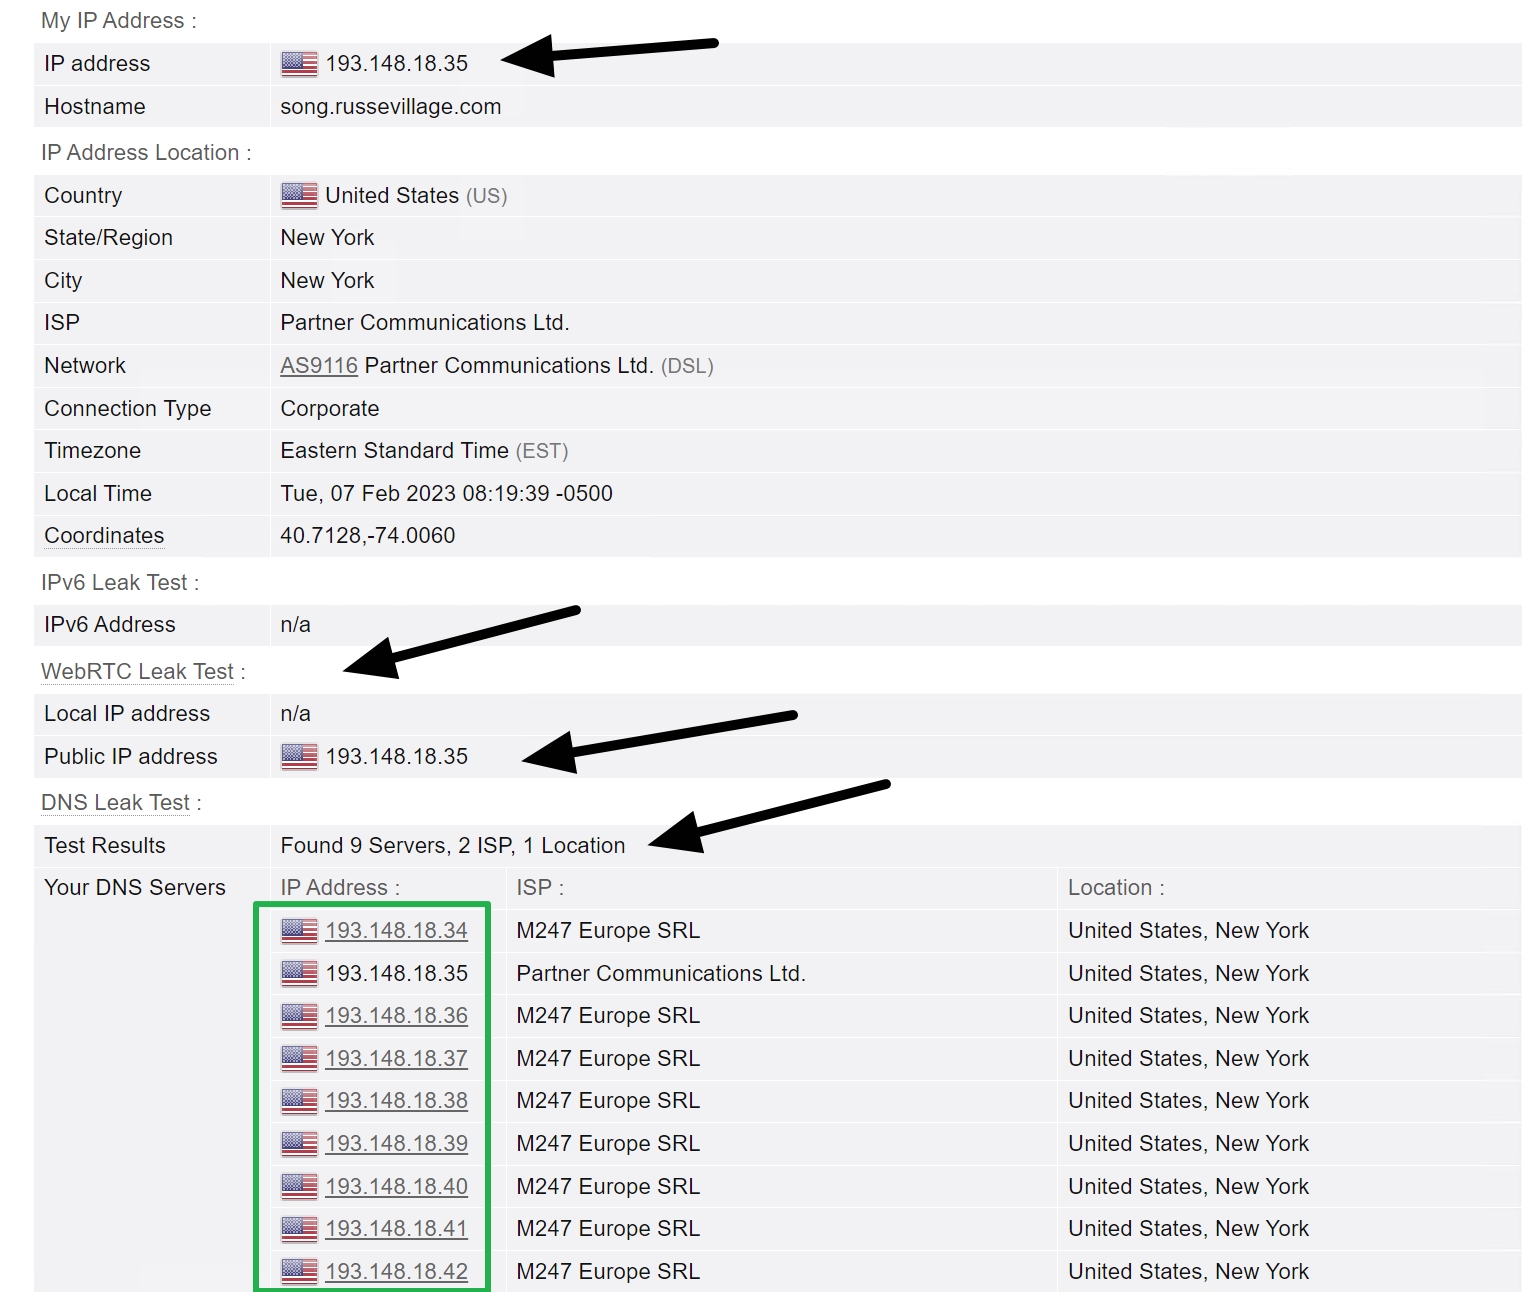
Task: Click the flag icon next to DNS server 193.148.18.41
Action: [297, 1228]
